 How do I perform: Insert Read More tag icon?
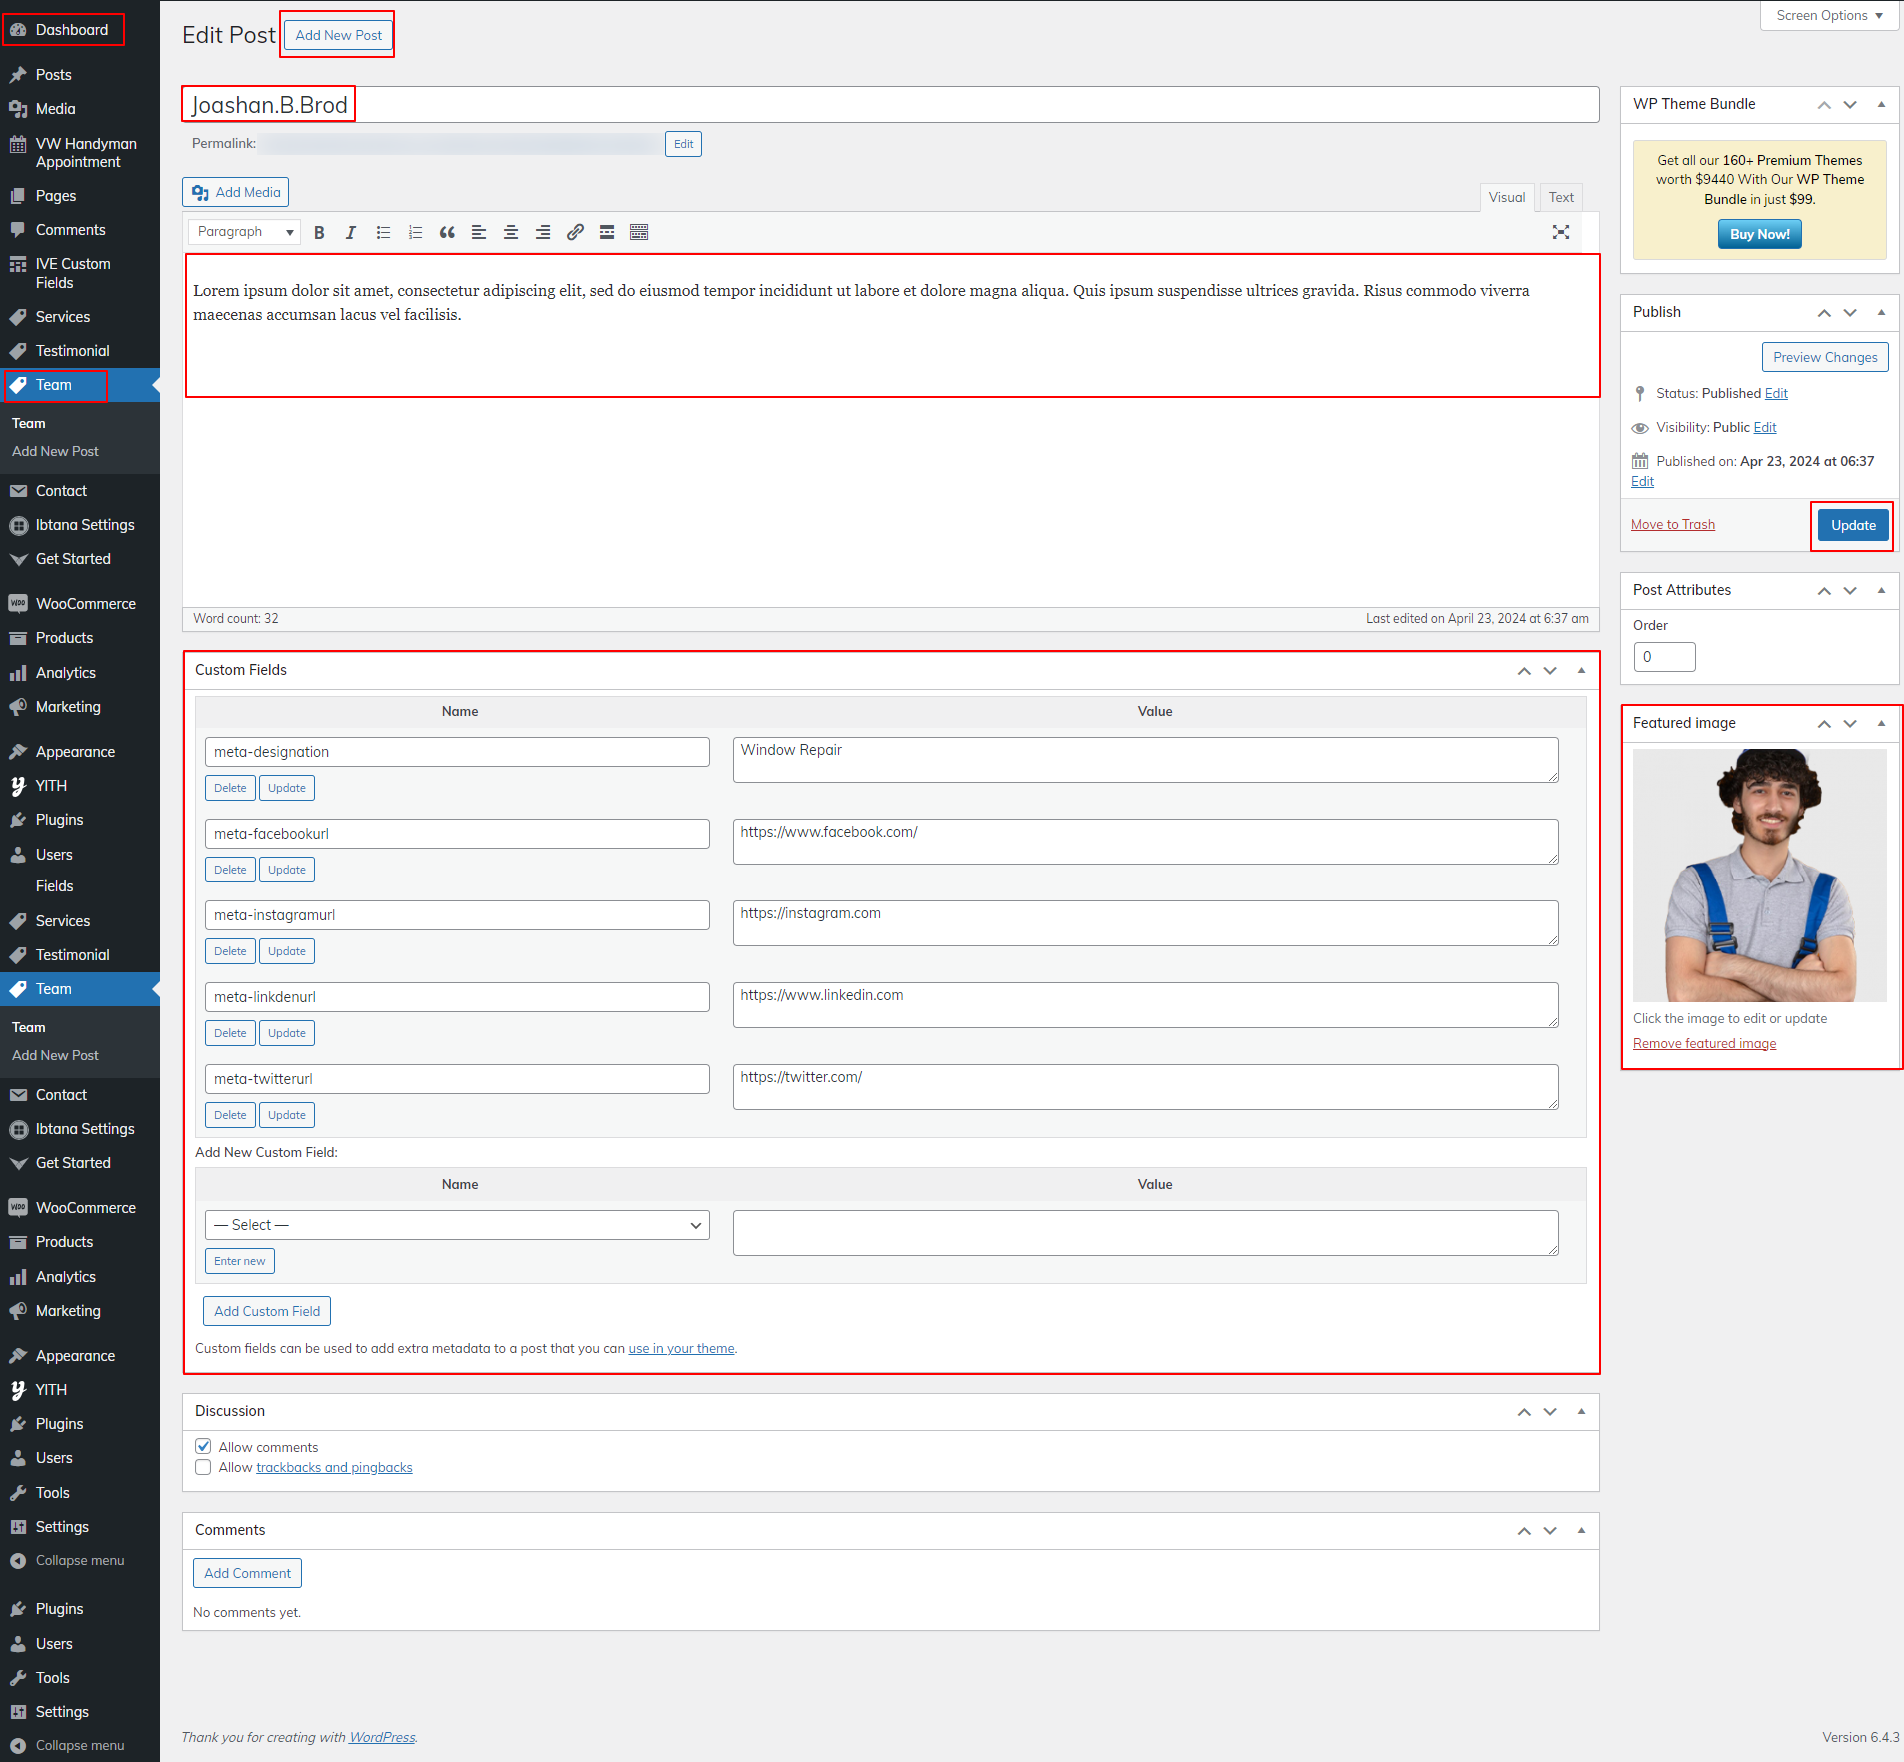pos(607,232)
